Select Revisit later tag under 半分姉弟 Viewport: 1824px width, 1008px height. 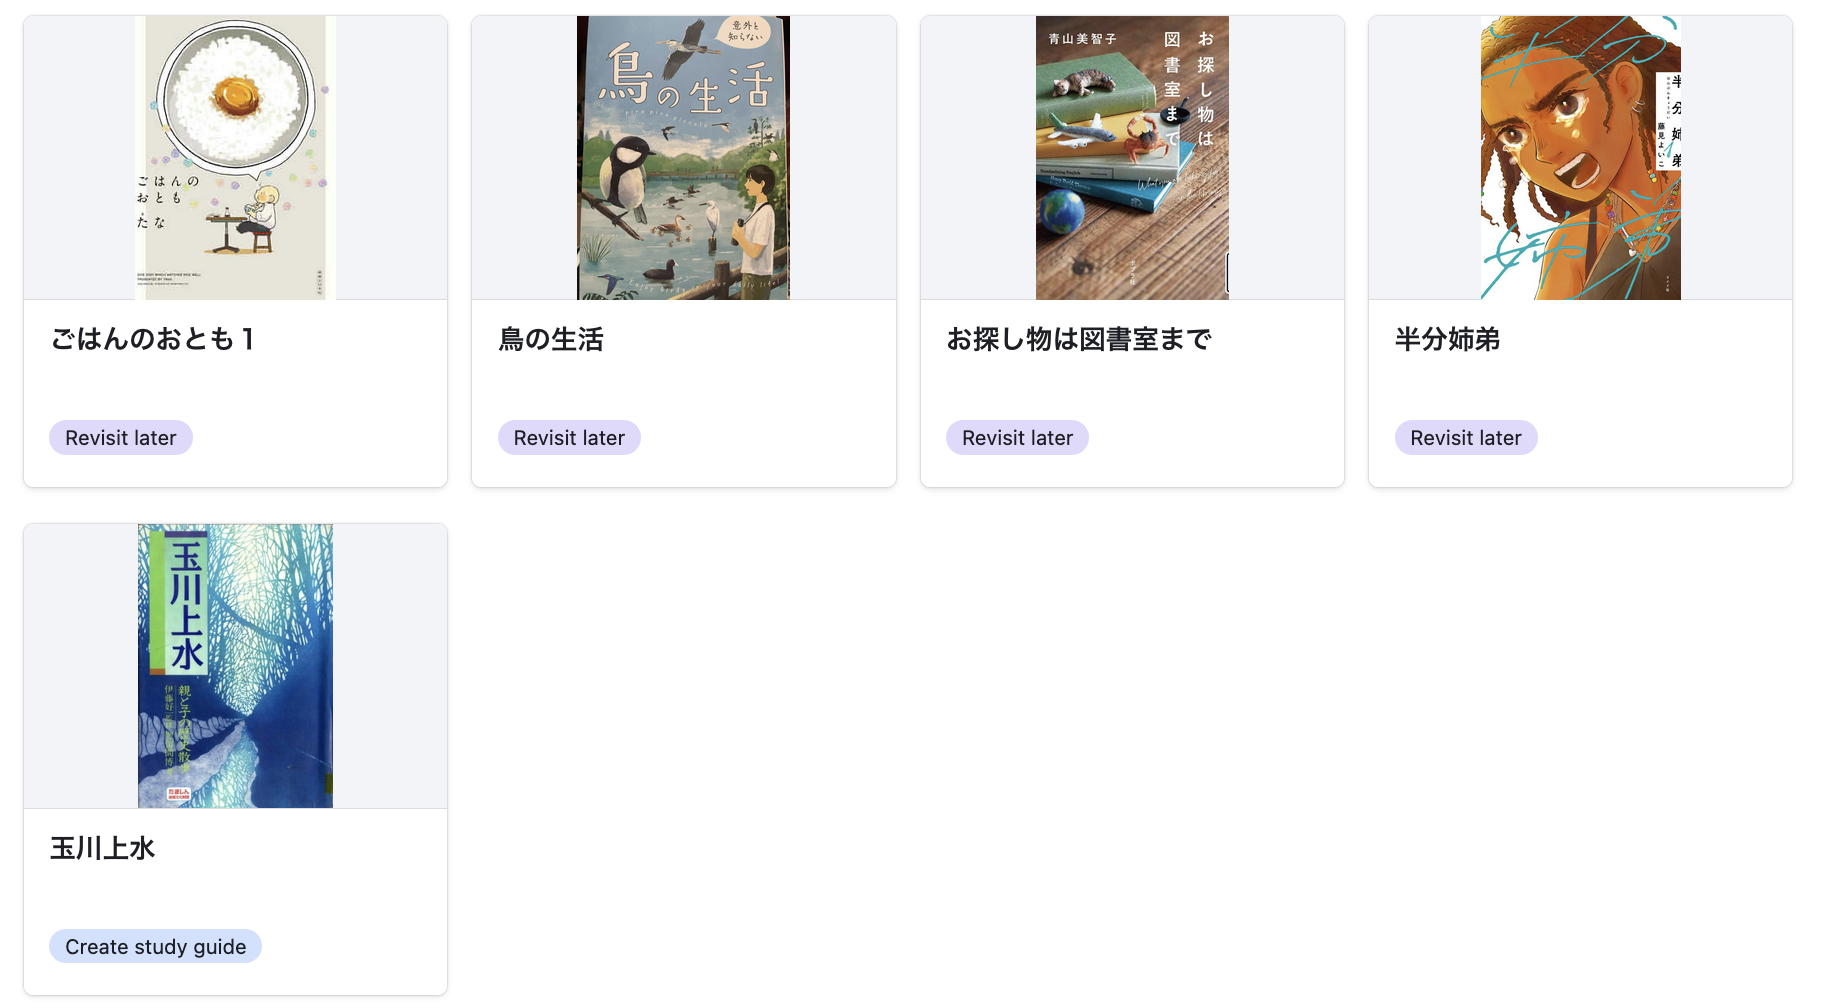[1466, 438]
